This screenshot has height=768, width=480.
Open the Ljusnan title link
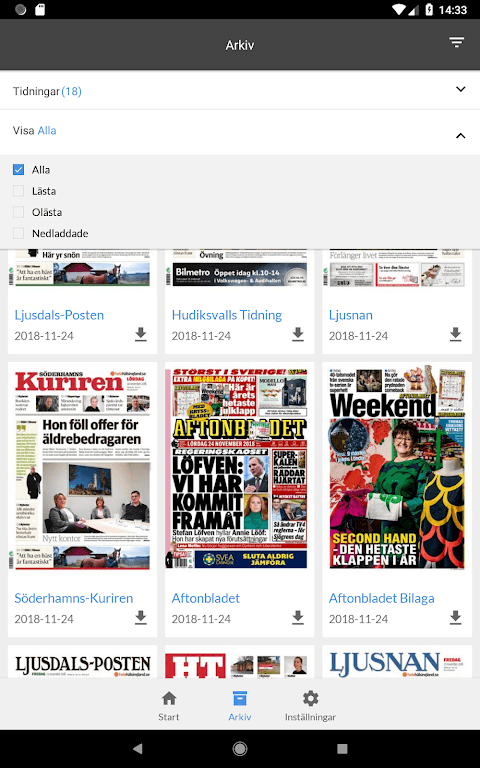tap(351, 315)
